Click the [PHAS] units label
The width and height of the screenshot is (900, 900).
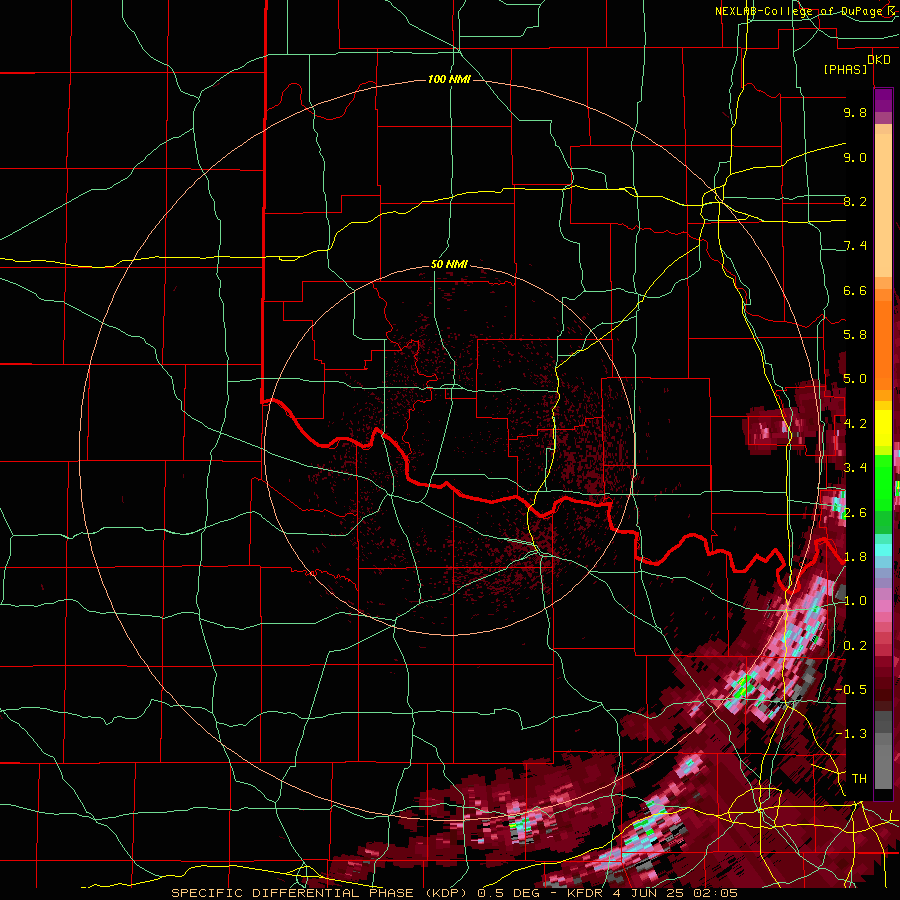click(845, 69)
